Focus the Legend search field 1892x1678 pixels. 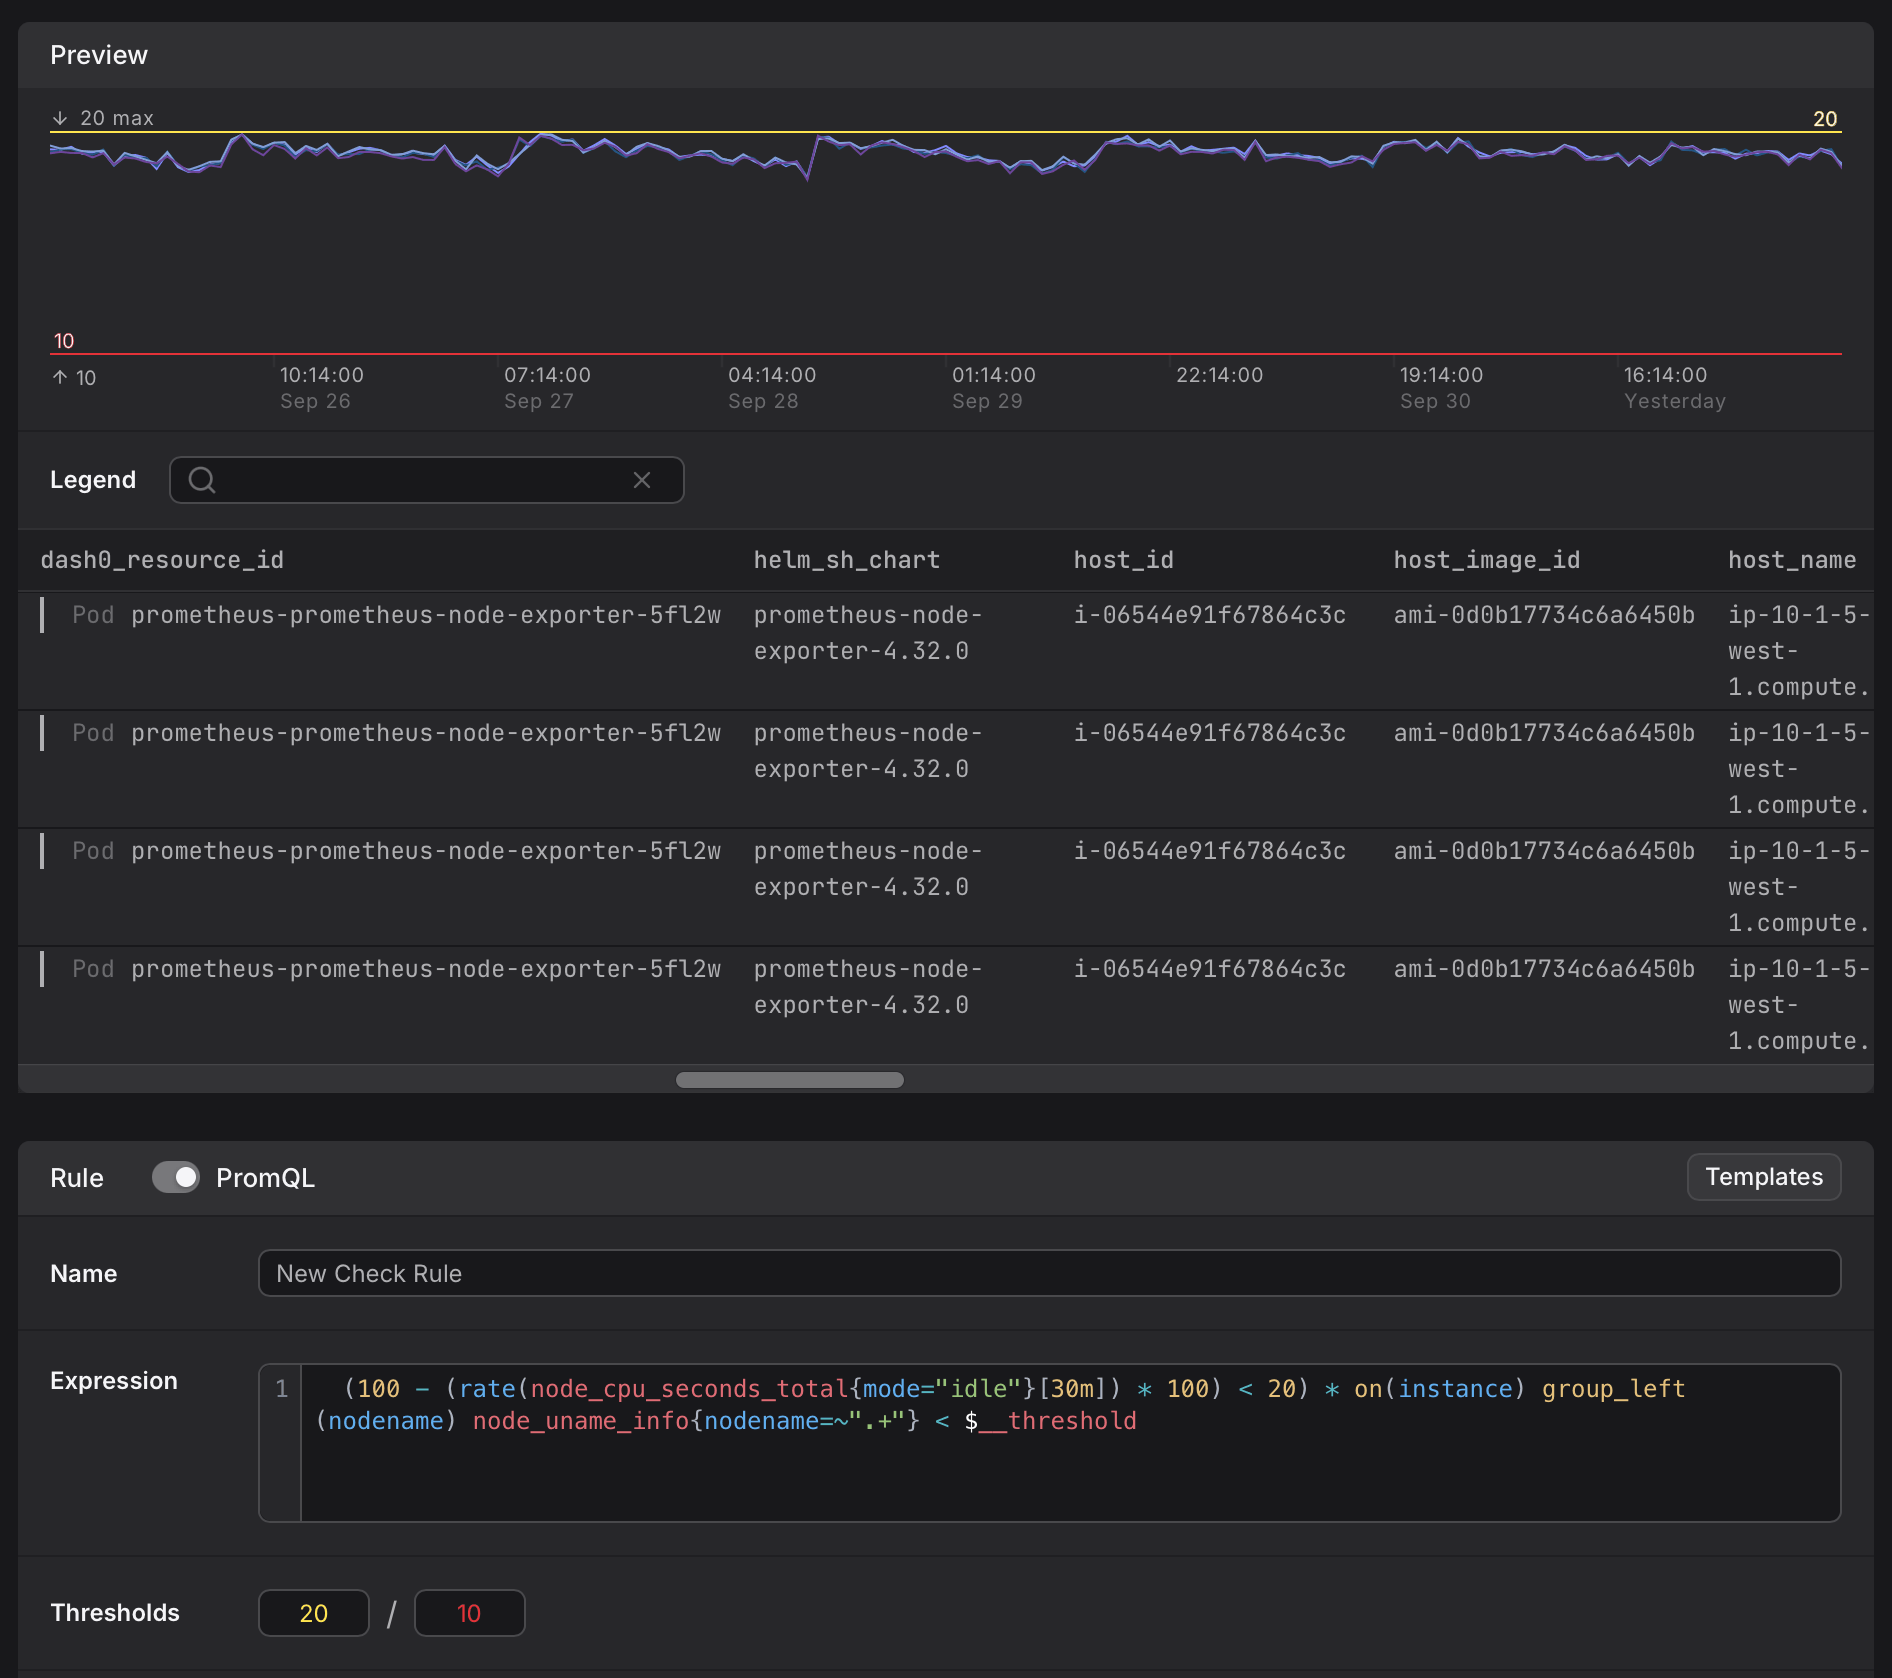426,480
